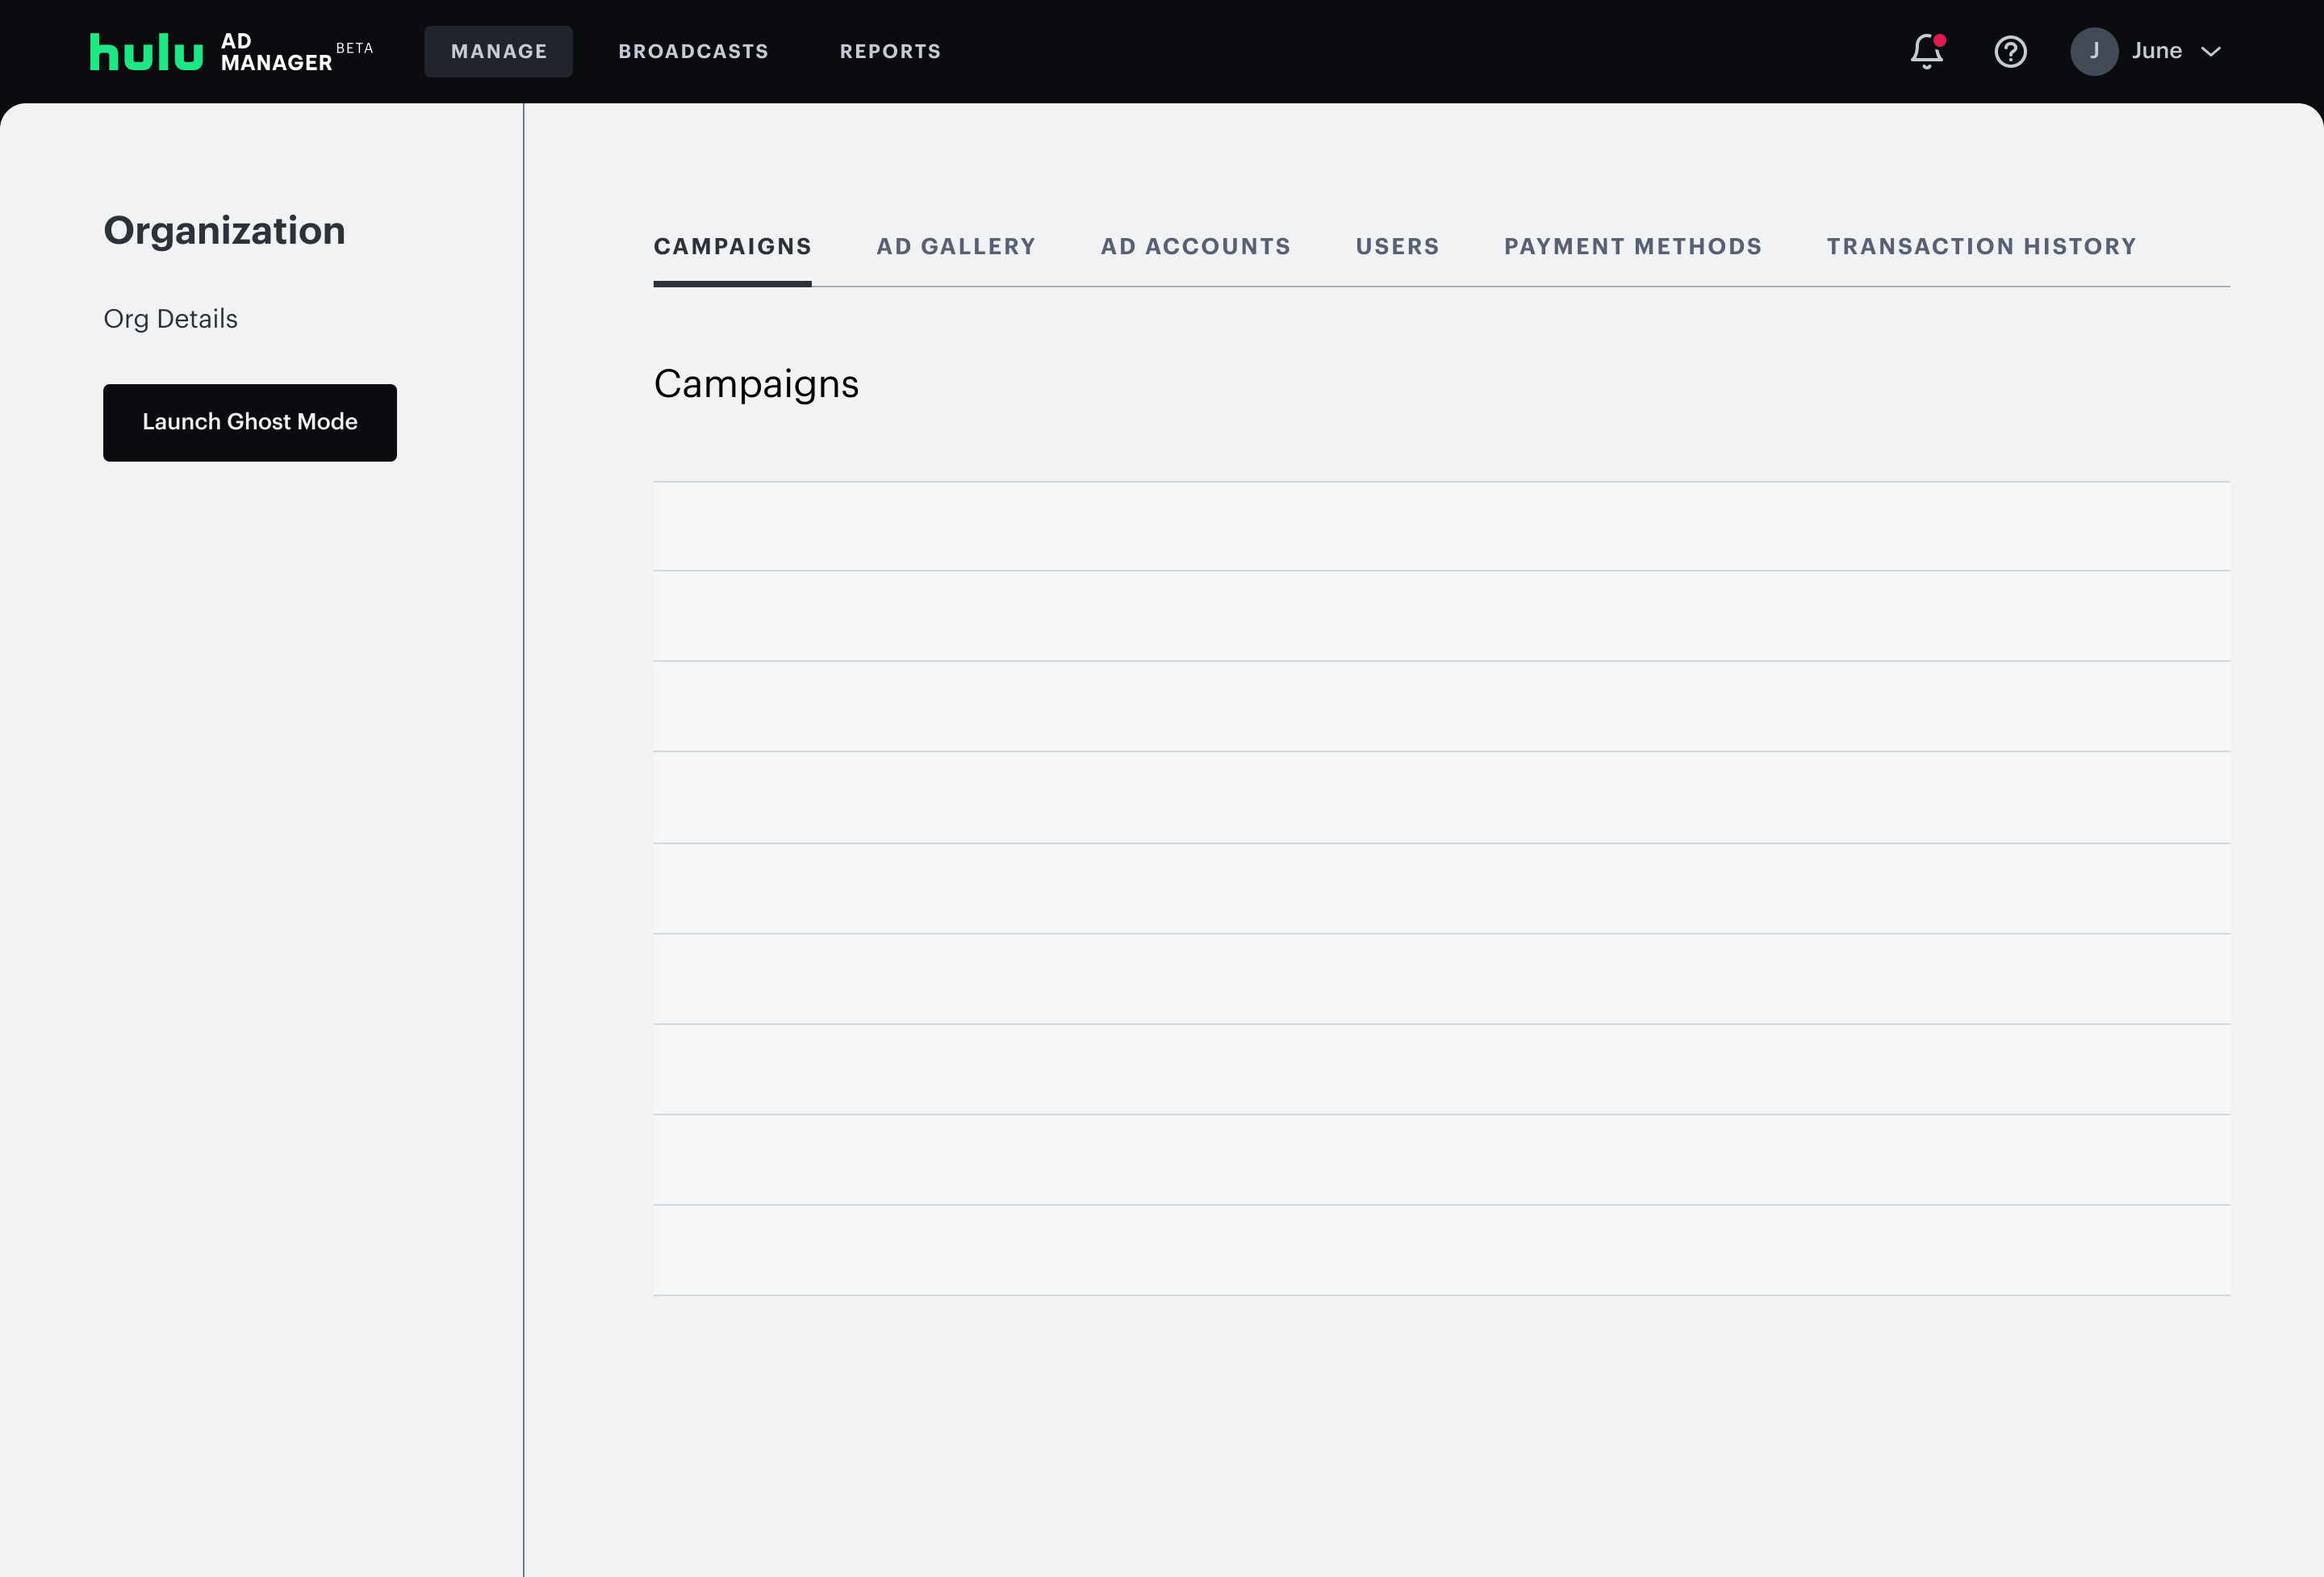Open the MANAGE section
This screenshot has height=1577, width=2324.
pyautogui.click(x=498, y=51)
